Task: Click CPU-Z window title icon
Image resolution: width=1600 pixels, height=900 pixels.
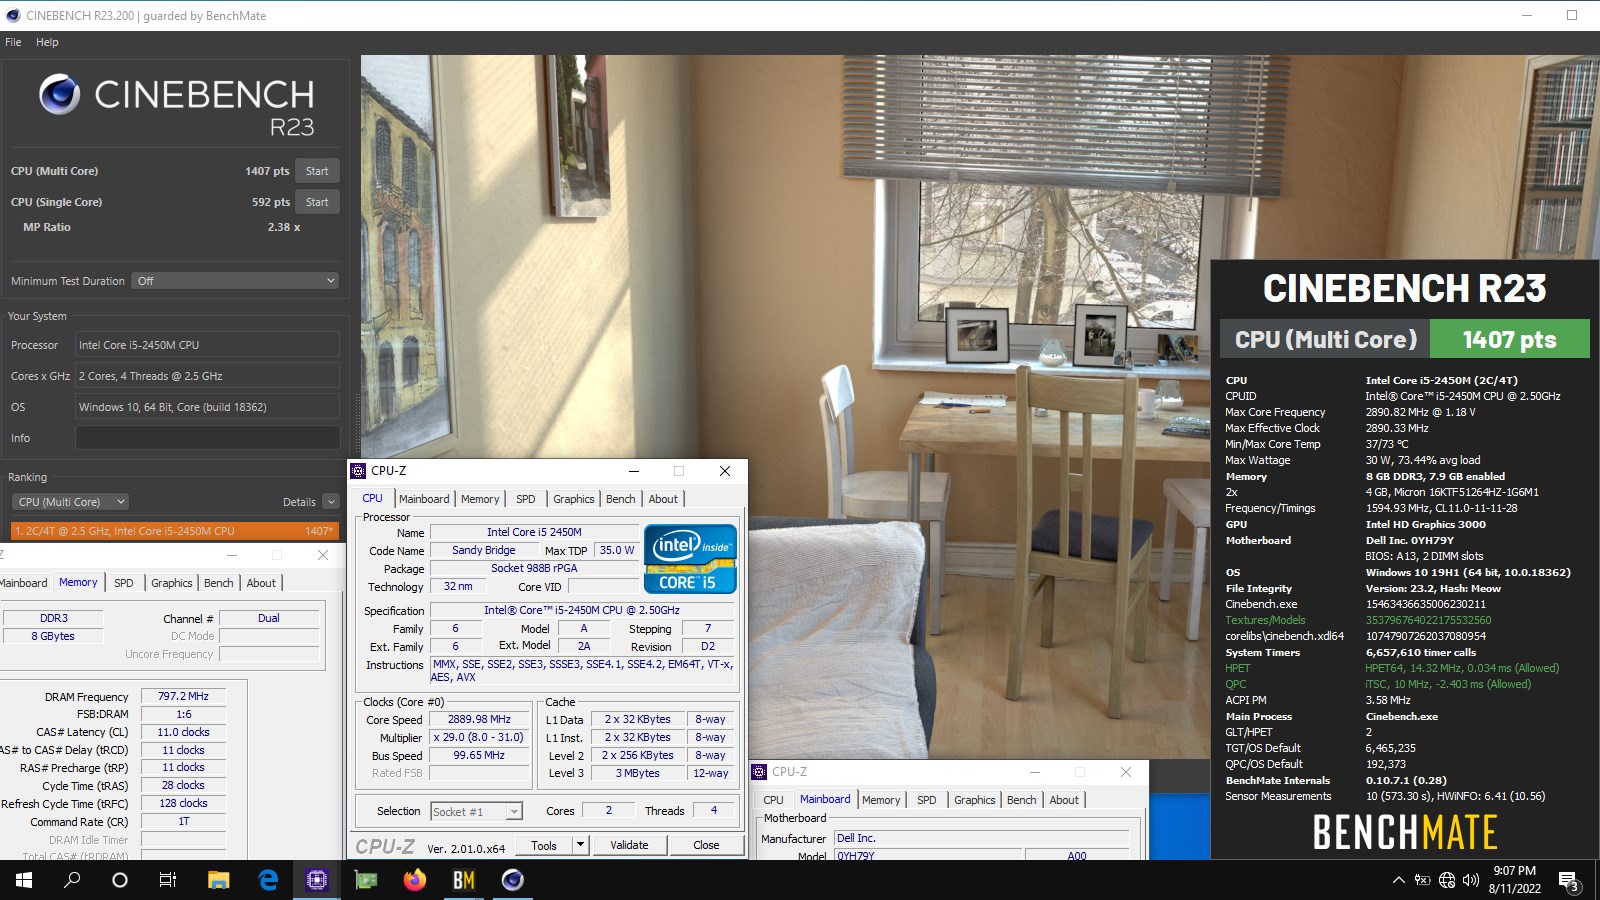Action: (358, 471)
